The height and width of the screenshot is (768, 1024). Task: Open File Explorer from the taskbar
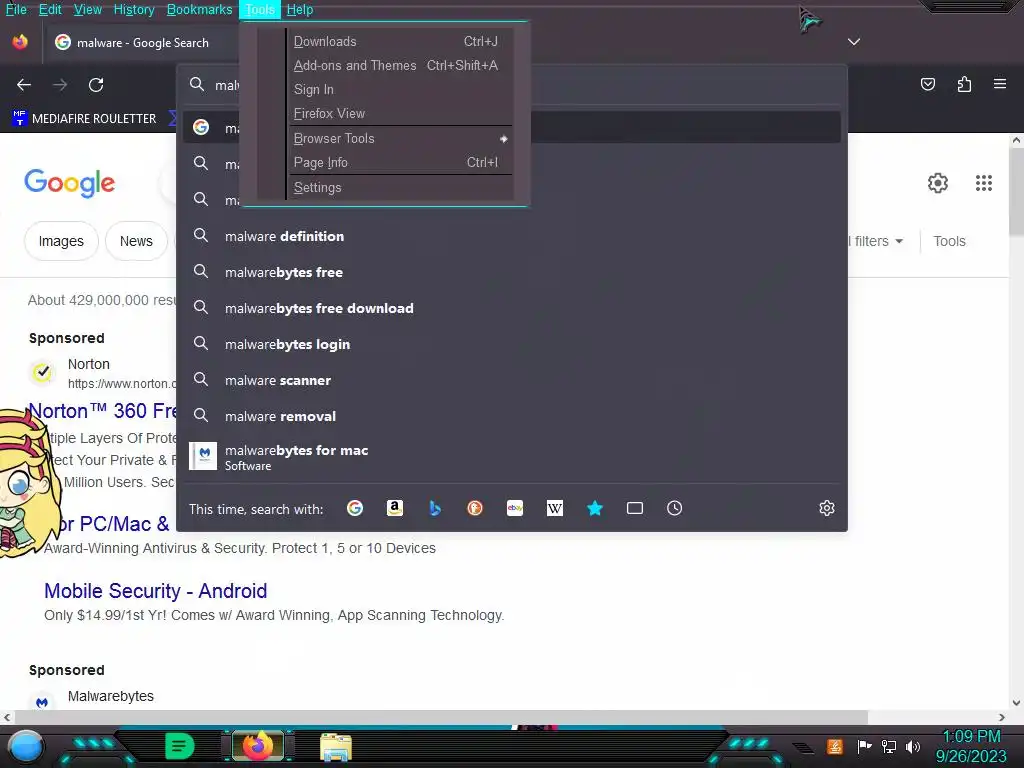coord(336,746)
